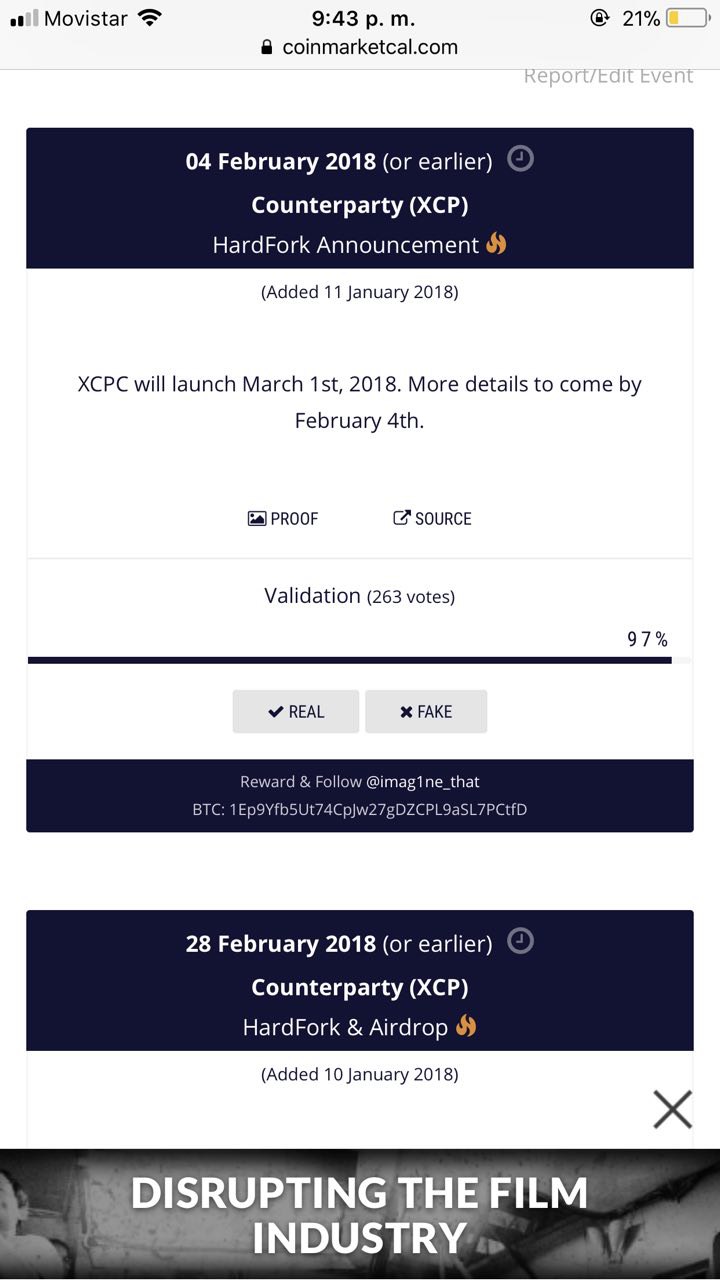Vote FAKE on the event
Image resolution: width=720 pixels, height=1280 pixels.
pyautogui.click(x=426, y=712)
